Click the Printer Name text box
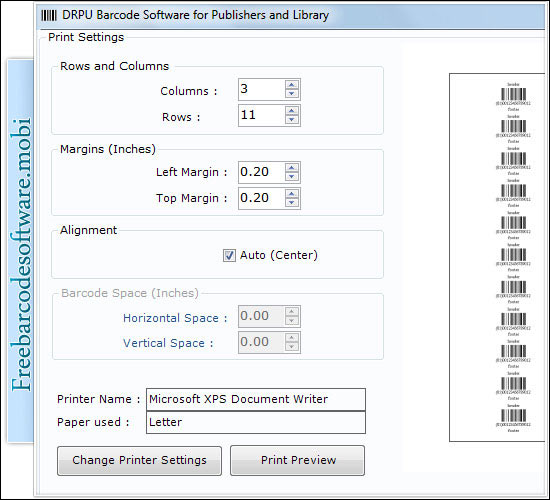The height and width of the screenshot is (500, 550). pos(256,399)
